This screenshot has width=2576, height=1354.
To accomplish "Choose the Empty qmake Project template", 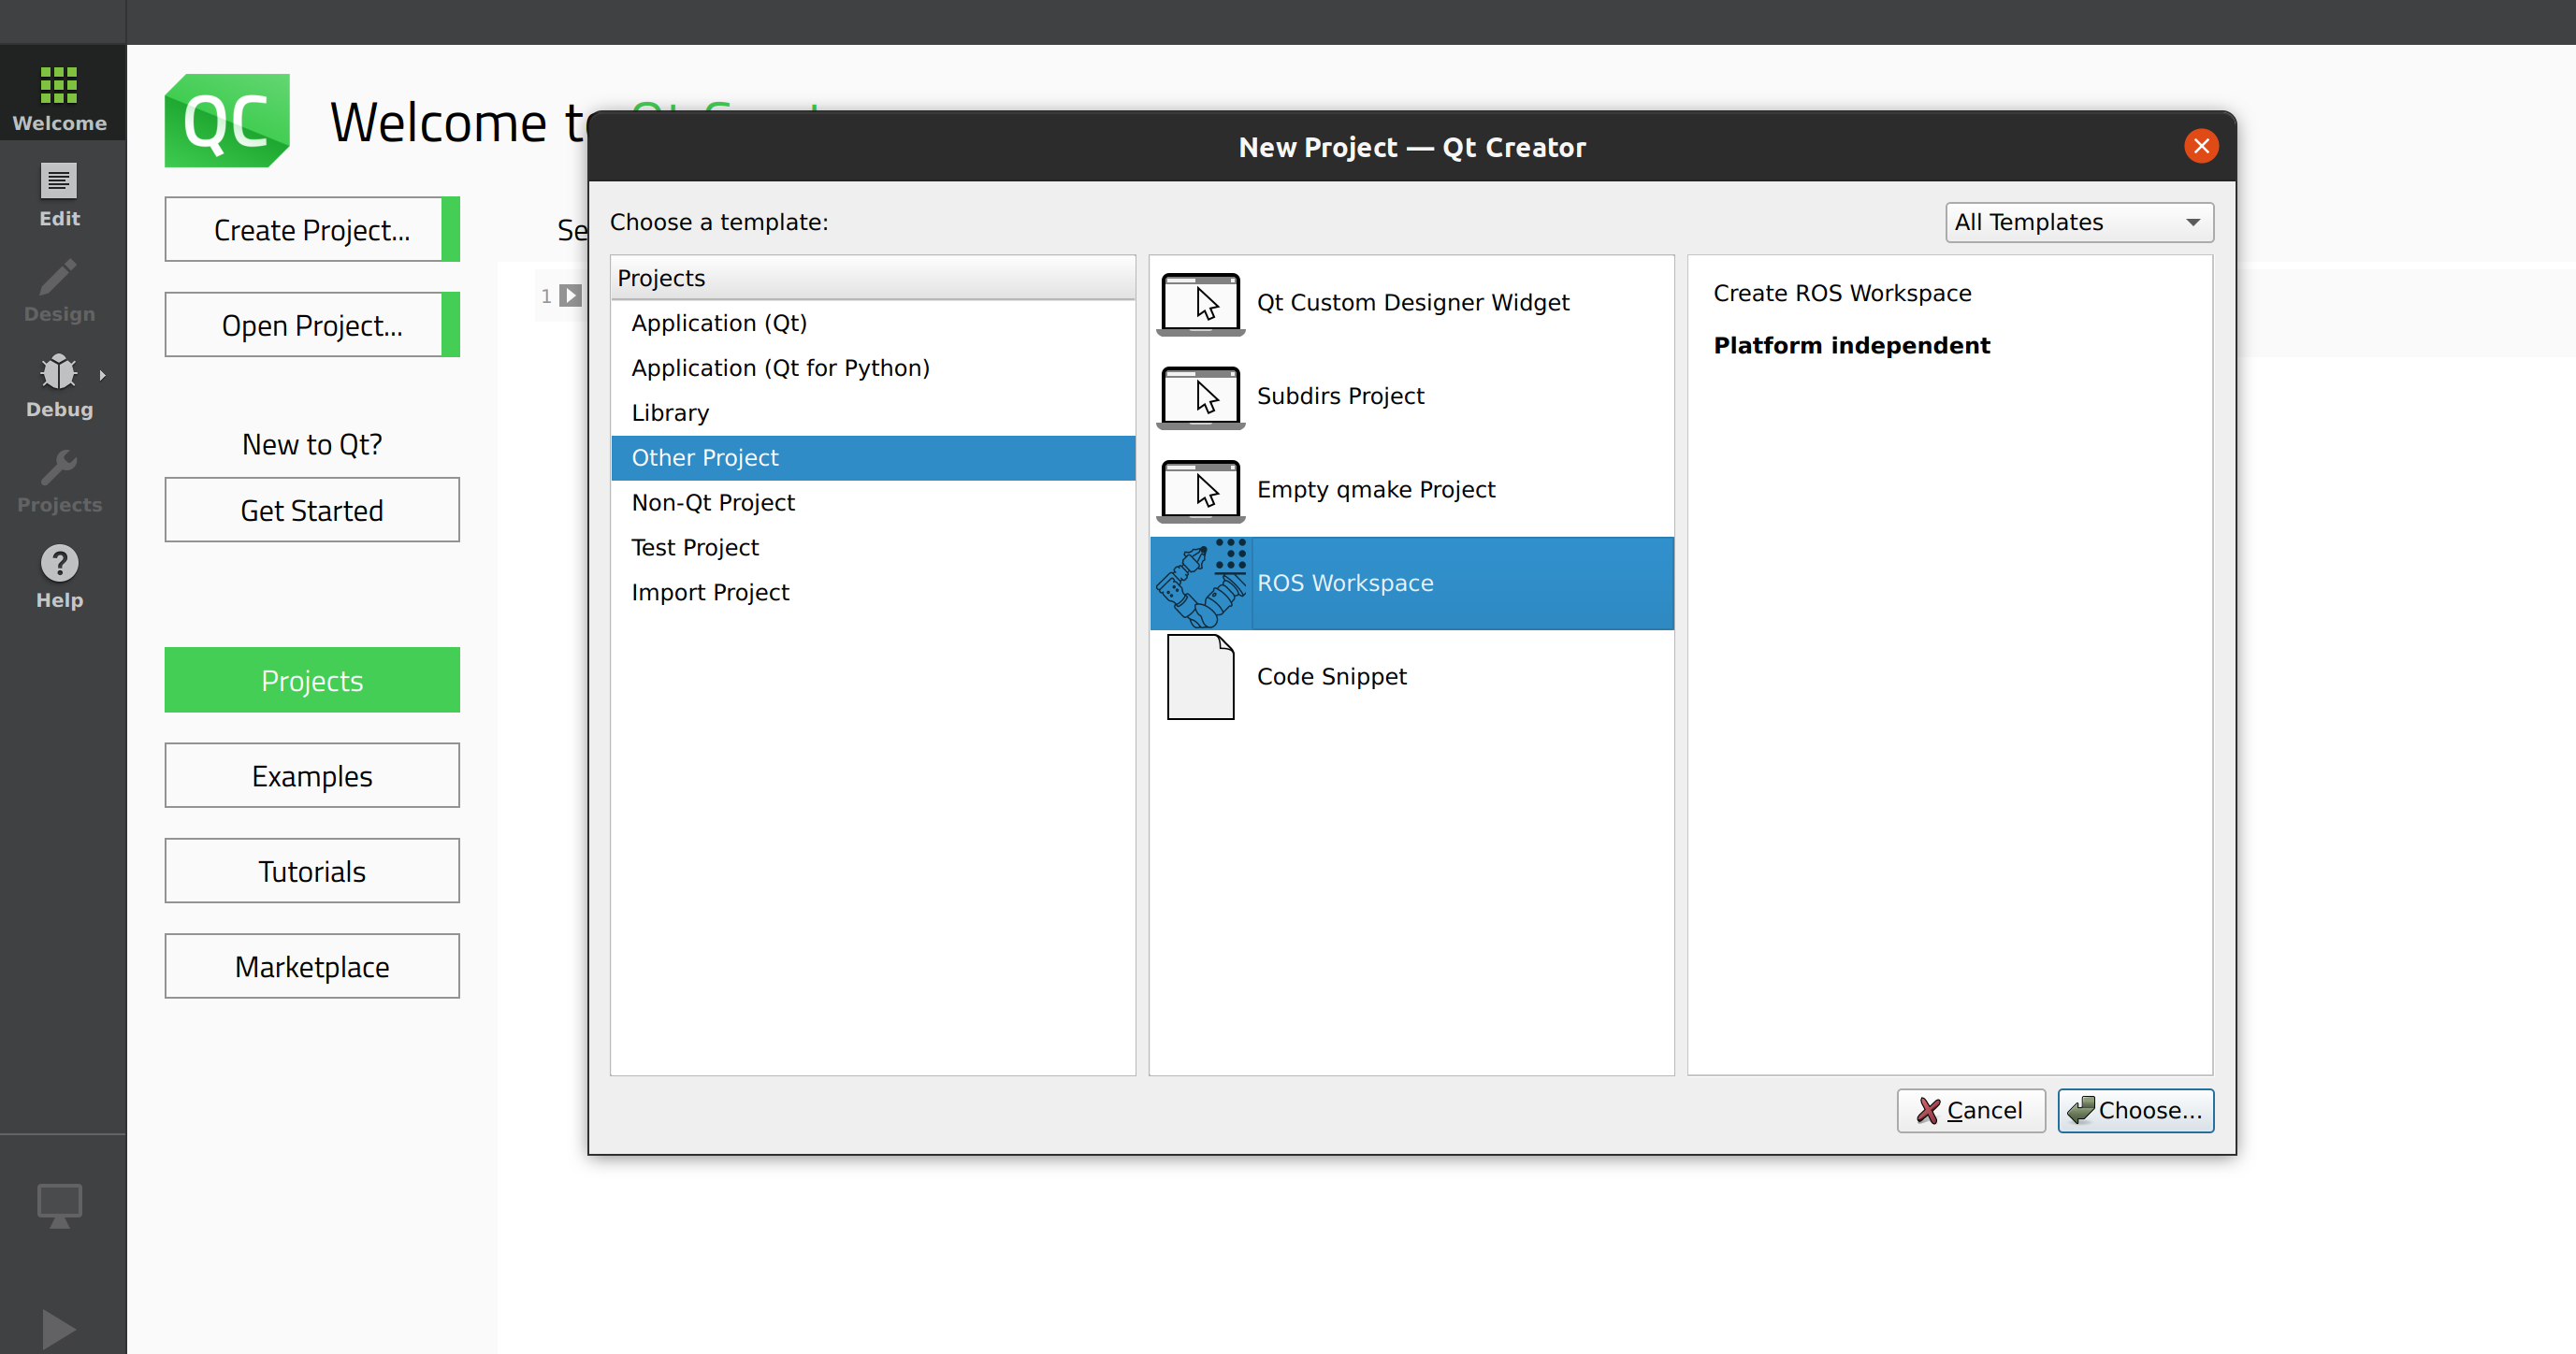I will pyautogui.click(x=1375, y=489).
